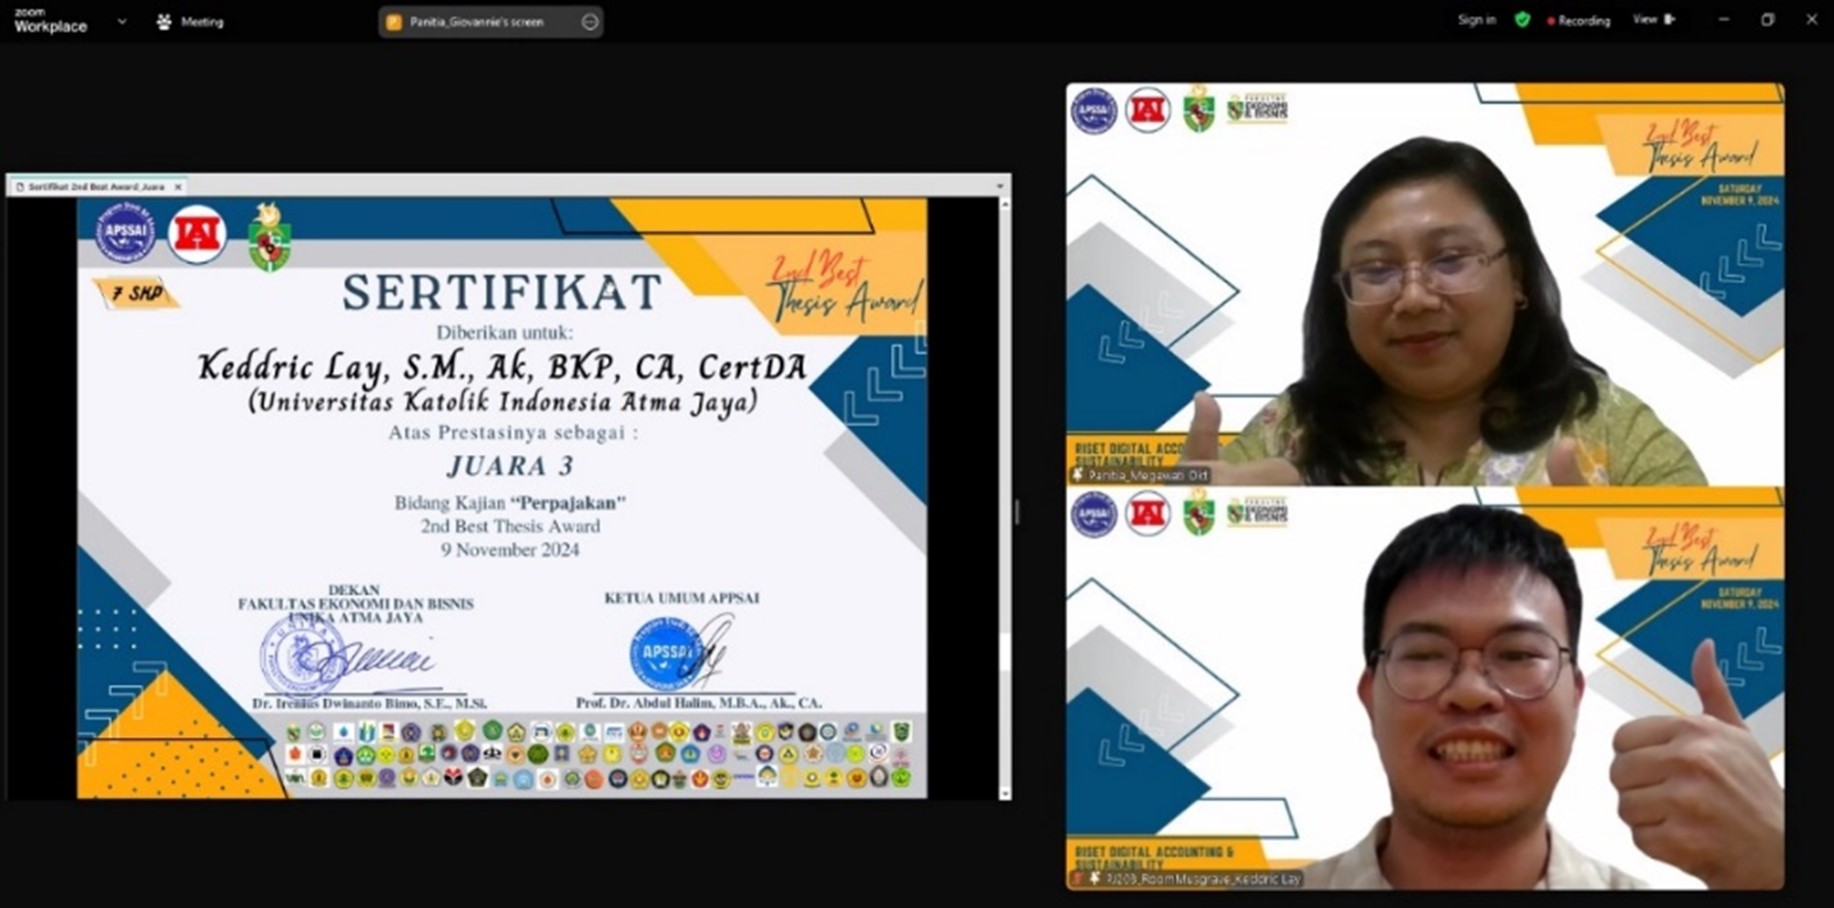
Task: Open the Meeting tab
Action: (190, 21)
